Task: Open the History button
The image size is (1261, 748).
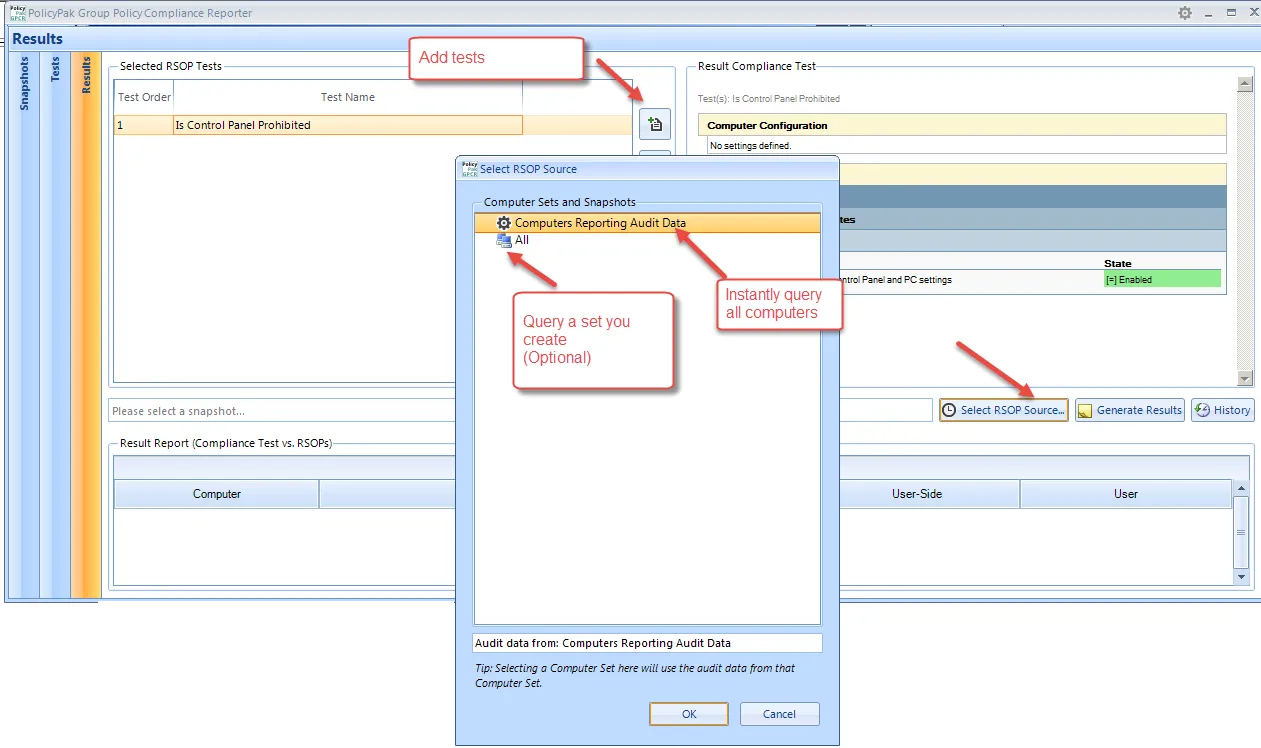Action: 1222,410
